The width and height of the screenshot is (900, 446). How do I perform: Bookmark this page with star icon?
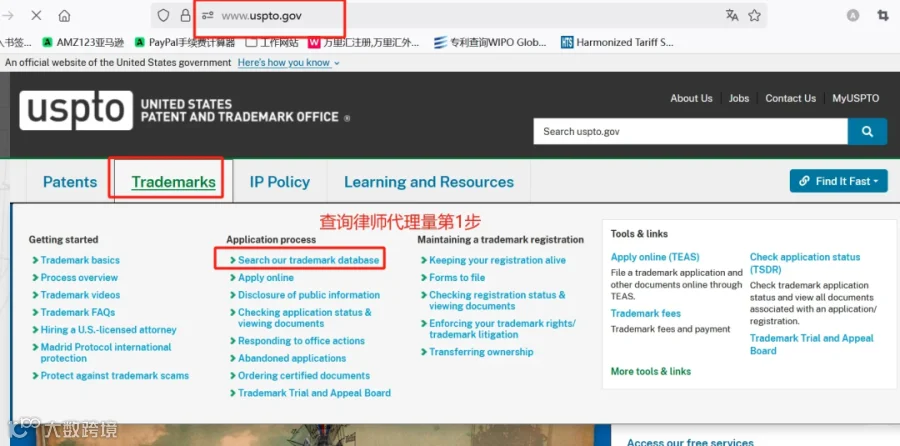pos(754,15)
